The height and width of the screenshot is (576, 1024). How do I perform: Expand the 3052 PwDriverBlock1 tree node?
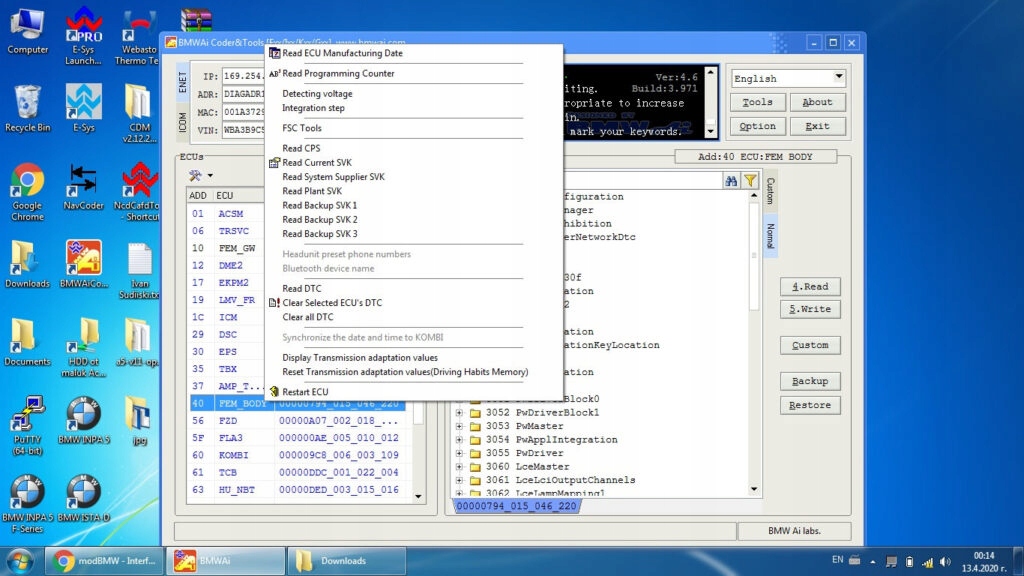point(460,413)
